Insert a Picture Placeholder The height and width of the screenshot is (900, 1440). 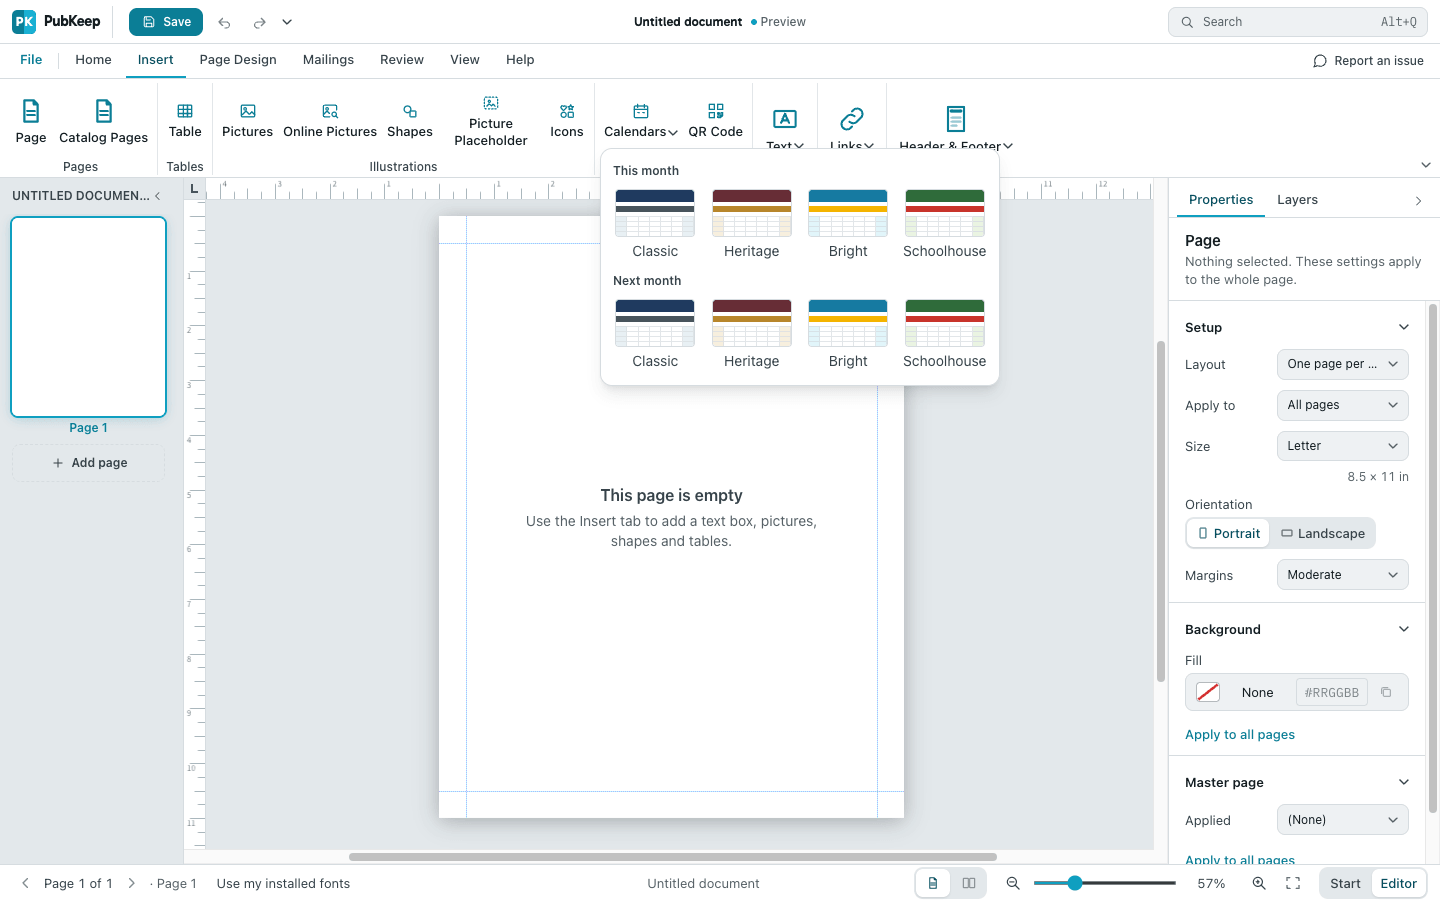coord(491,121)
